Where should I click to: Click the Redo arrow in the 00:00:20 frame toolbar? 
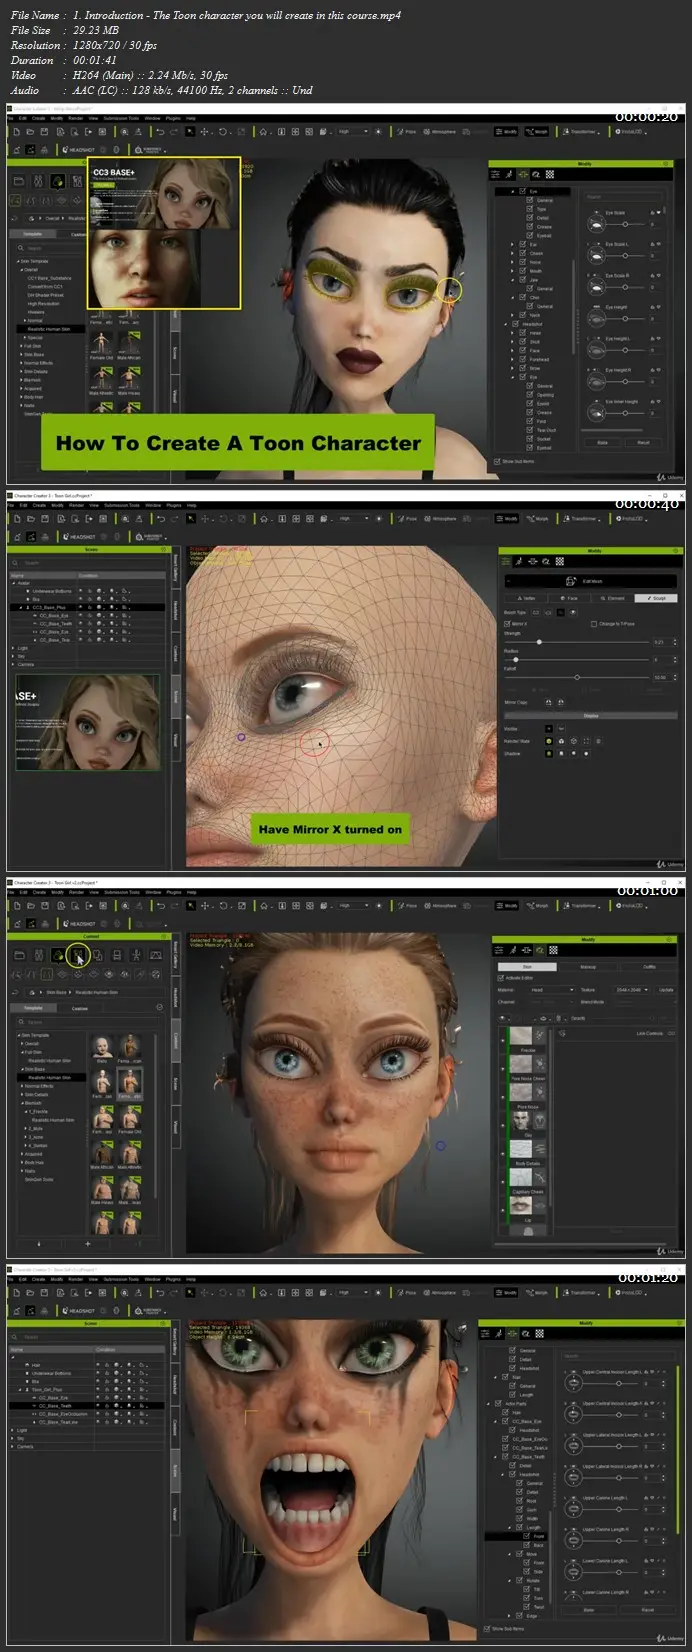pyautogui.click(x=174, y=131)
